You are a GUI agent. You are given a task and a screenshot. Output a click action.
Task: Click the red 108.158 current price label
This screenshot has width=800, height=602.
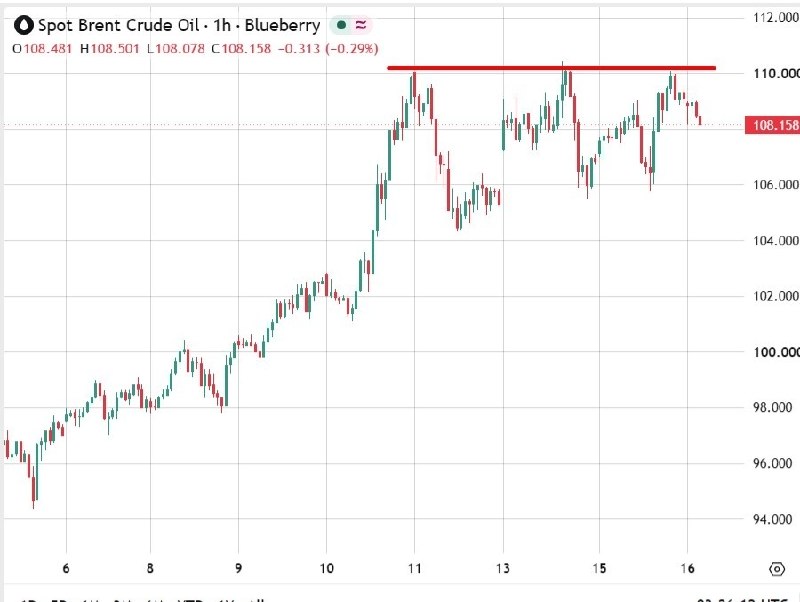pos(772,125)
